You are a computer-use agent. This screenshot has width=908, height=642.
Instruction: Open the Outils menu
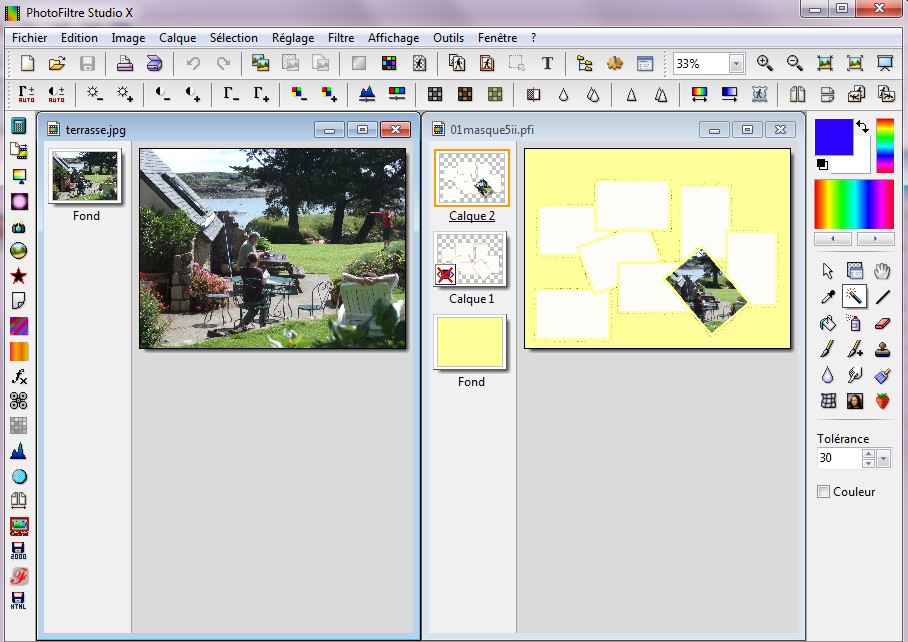pyautogui.click(x=448, y=38)
